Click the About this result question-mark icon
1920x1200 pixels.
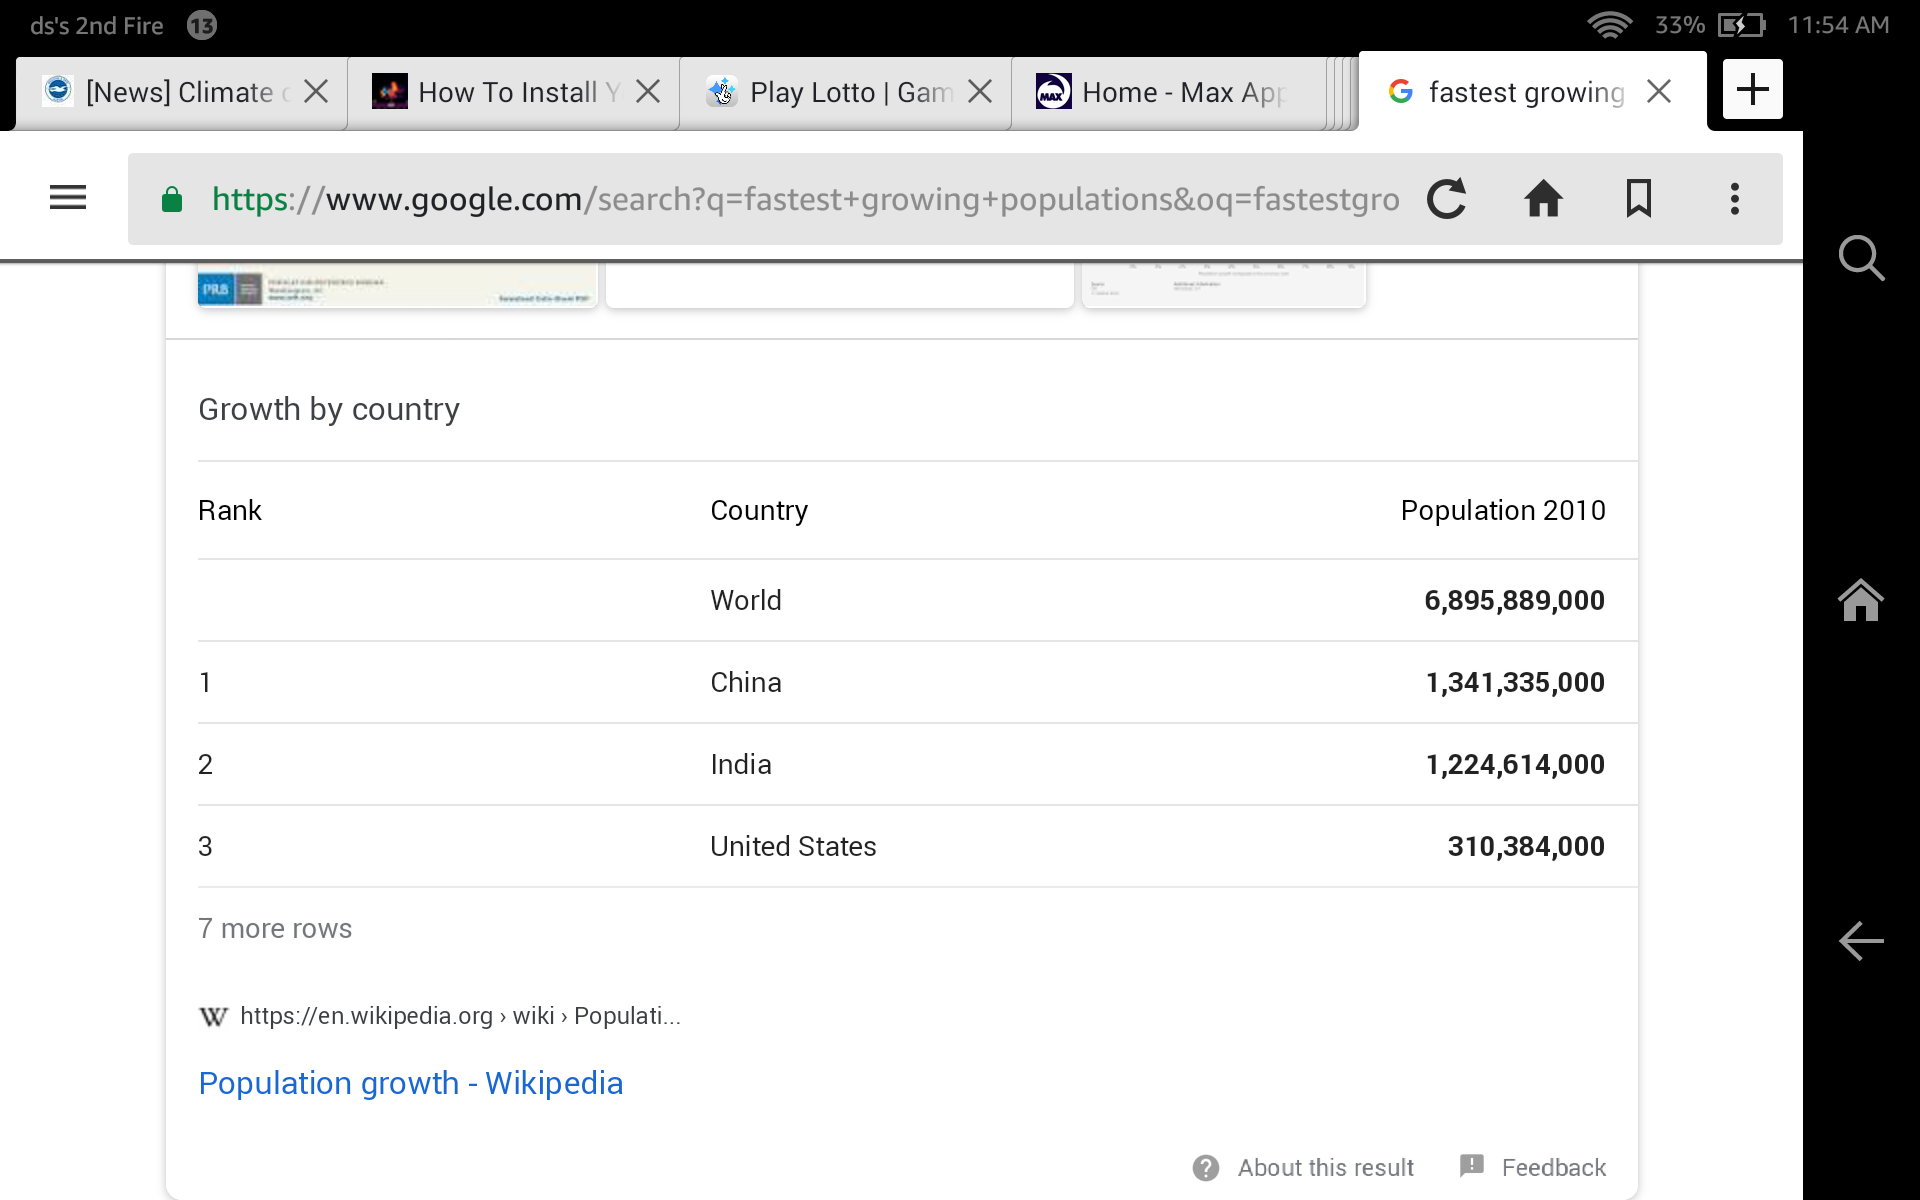click(x=1206, y=1168)
